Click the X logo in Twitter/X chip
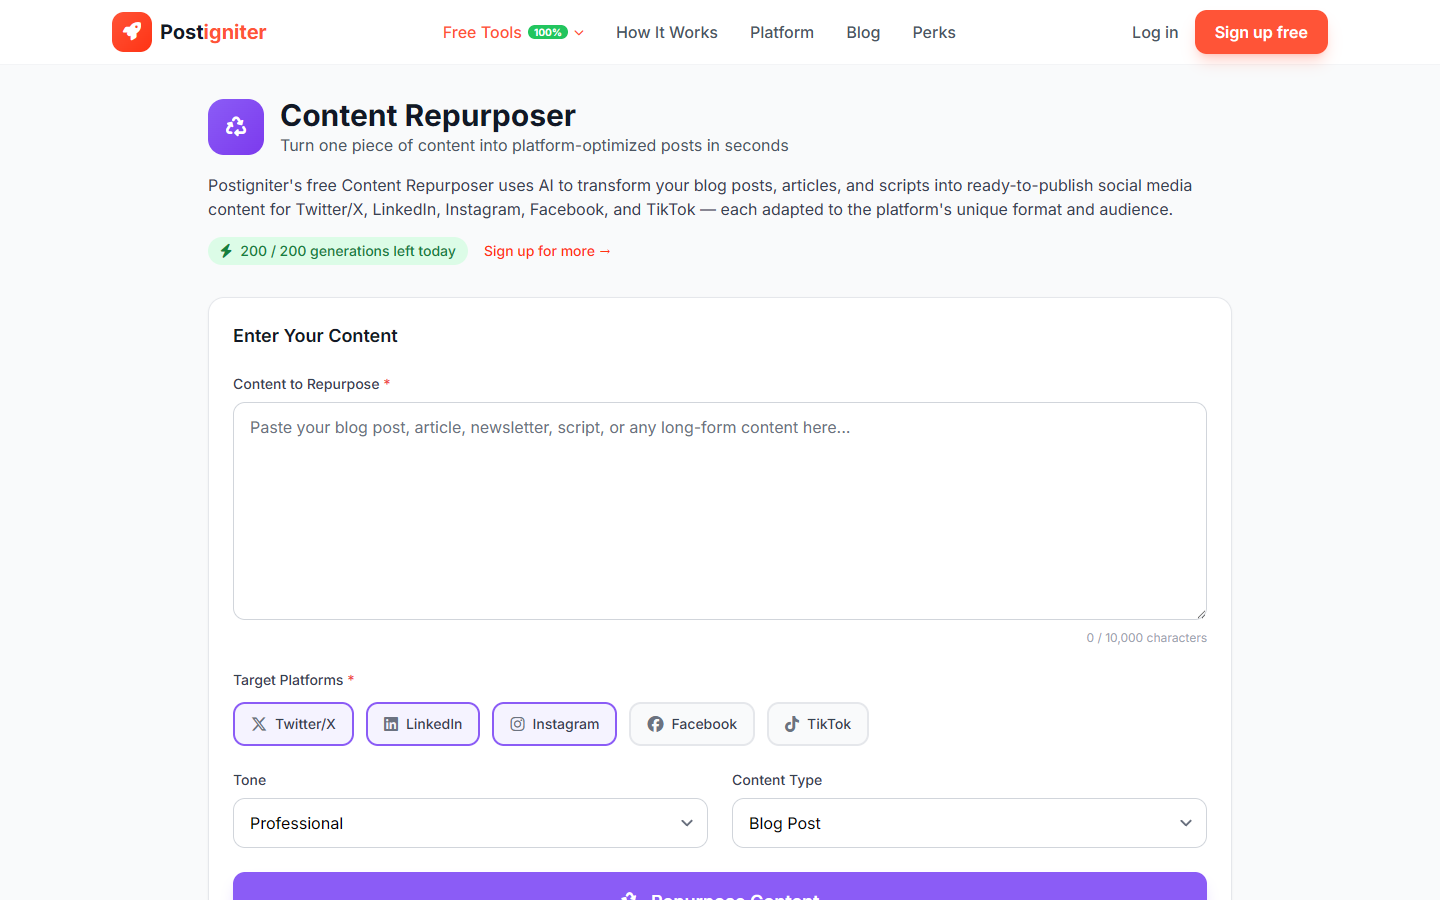This screenshot has height=900, width=1440. (x=259, y=724)
